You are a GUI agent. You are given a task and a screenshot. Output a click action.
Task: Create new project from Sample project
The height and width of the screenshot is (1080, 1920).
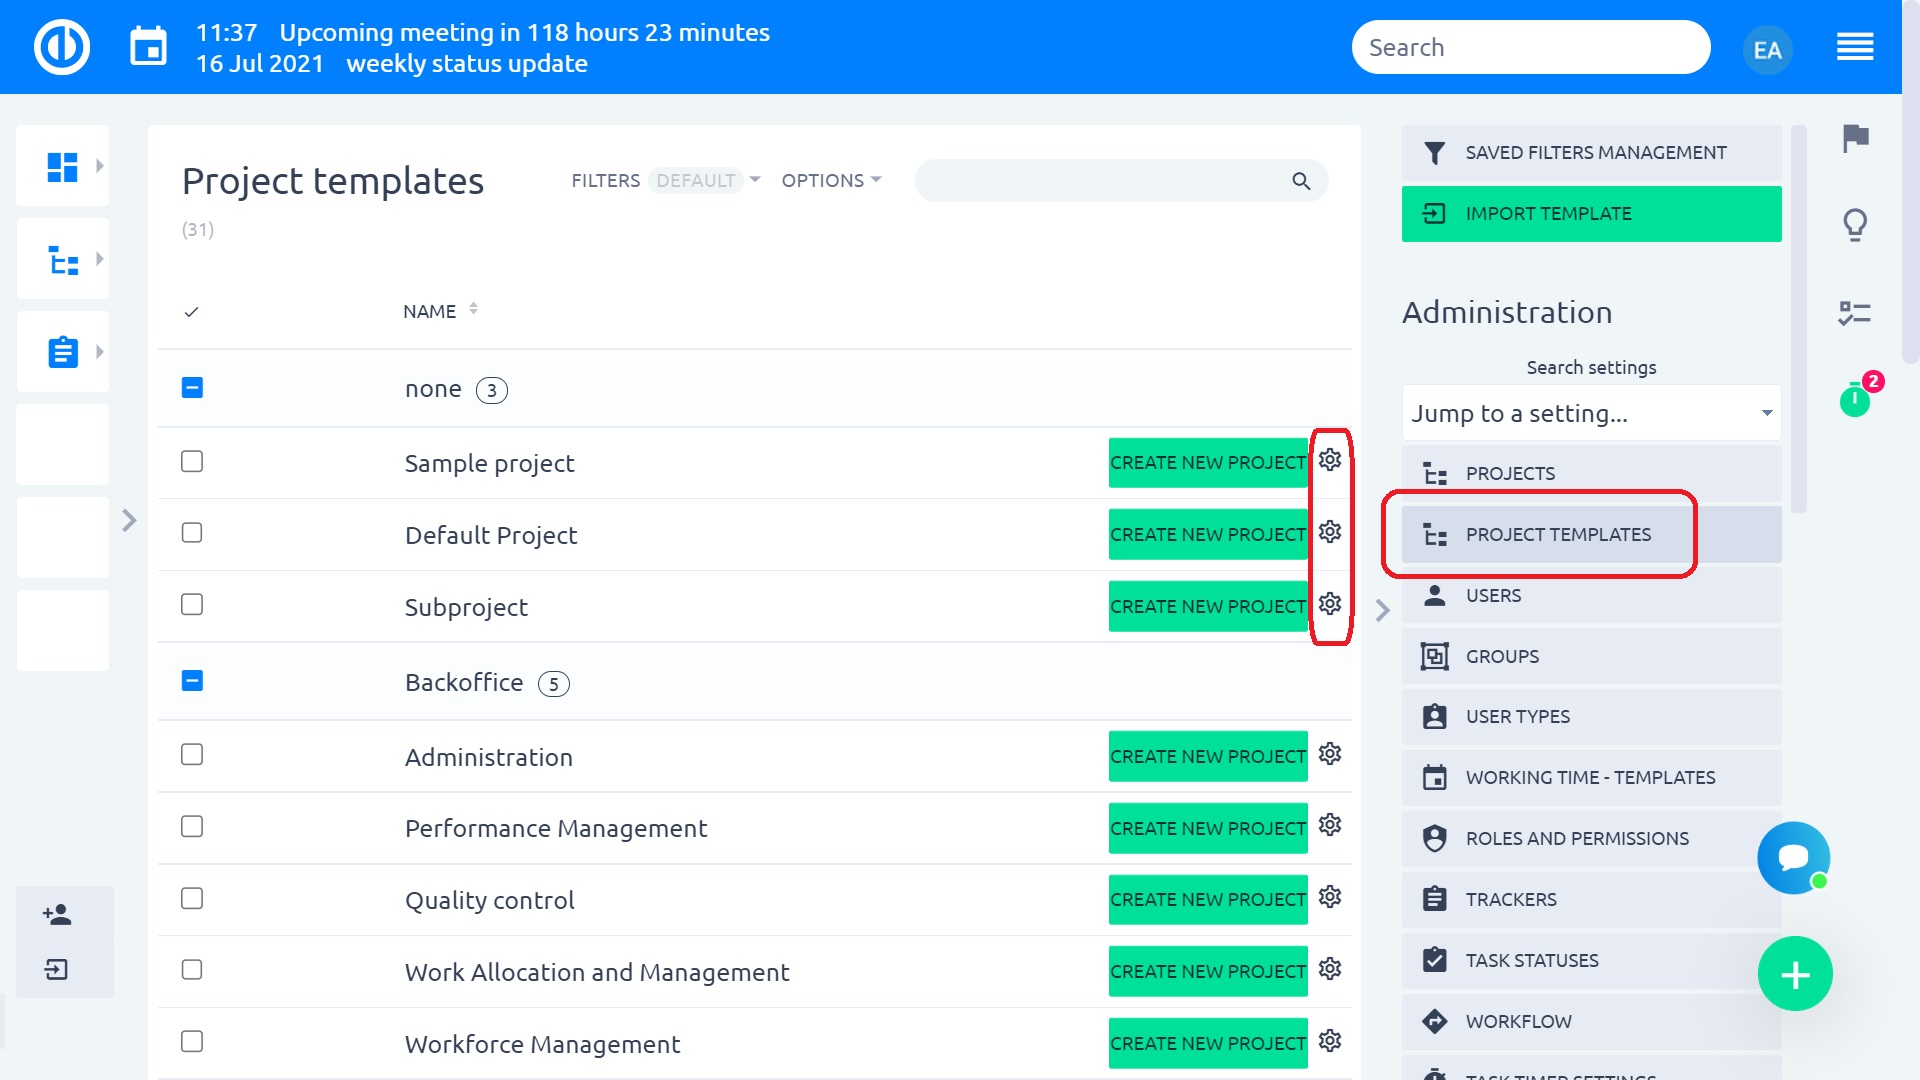[x=1208, y=463]
